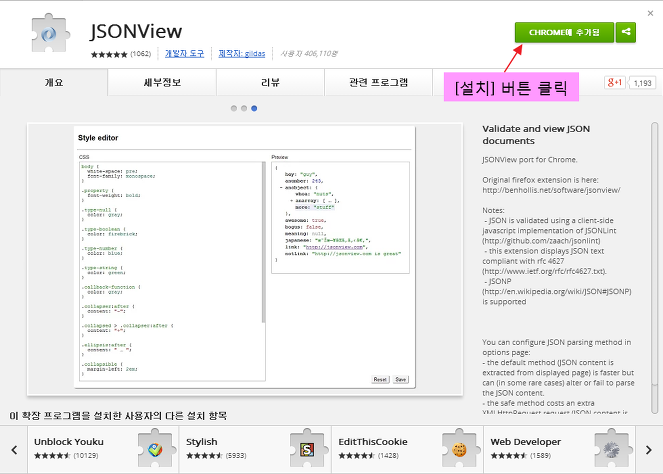The image size is (663, 474).
Task: Click the Unblock Youku star rating
Action: tap(52, 455)
